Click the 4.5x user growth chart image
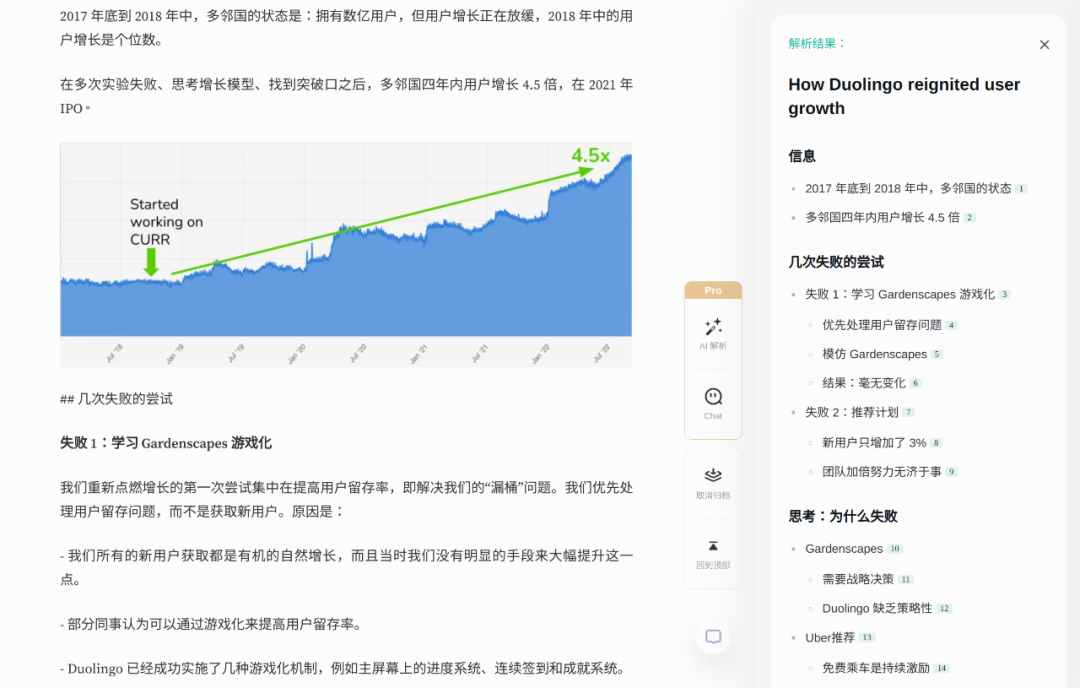The width and height of the screenshot is (1080, 688). pyautogui.click(x=346, y=254)
